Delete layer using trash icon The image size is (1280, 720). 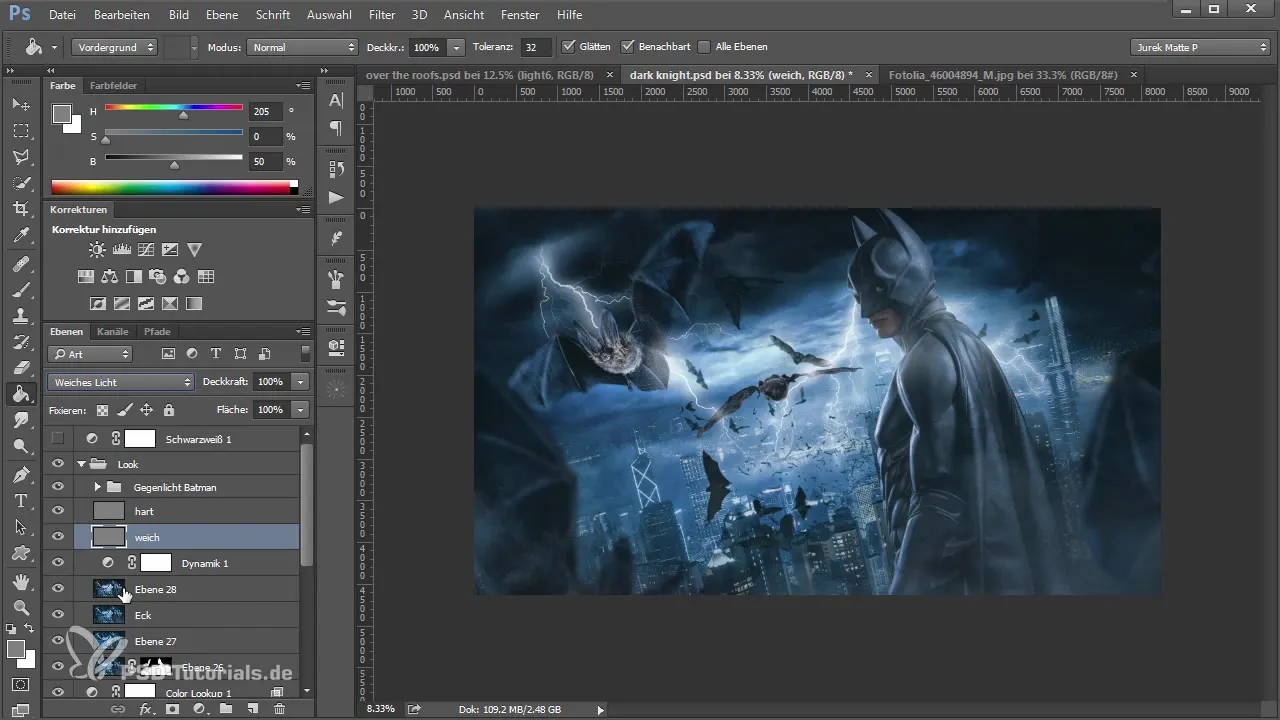279,708
